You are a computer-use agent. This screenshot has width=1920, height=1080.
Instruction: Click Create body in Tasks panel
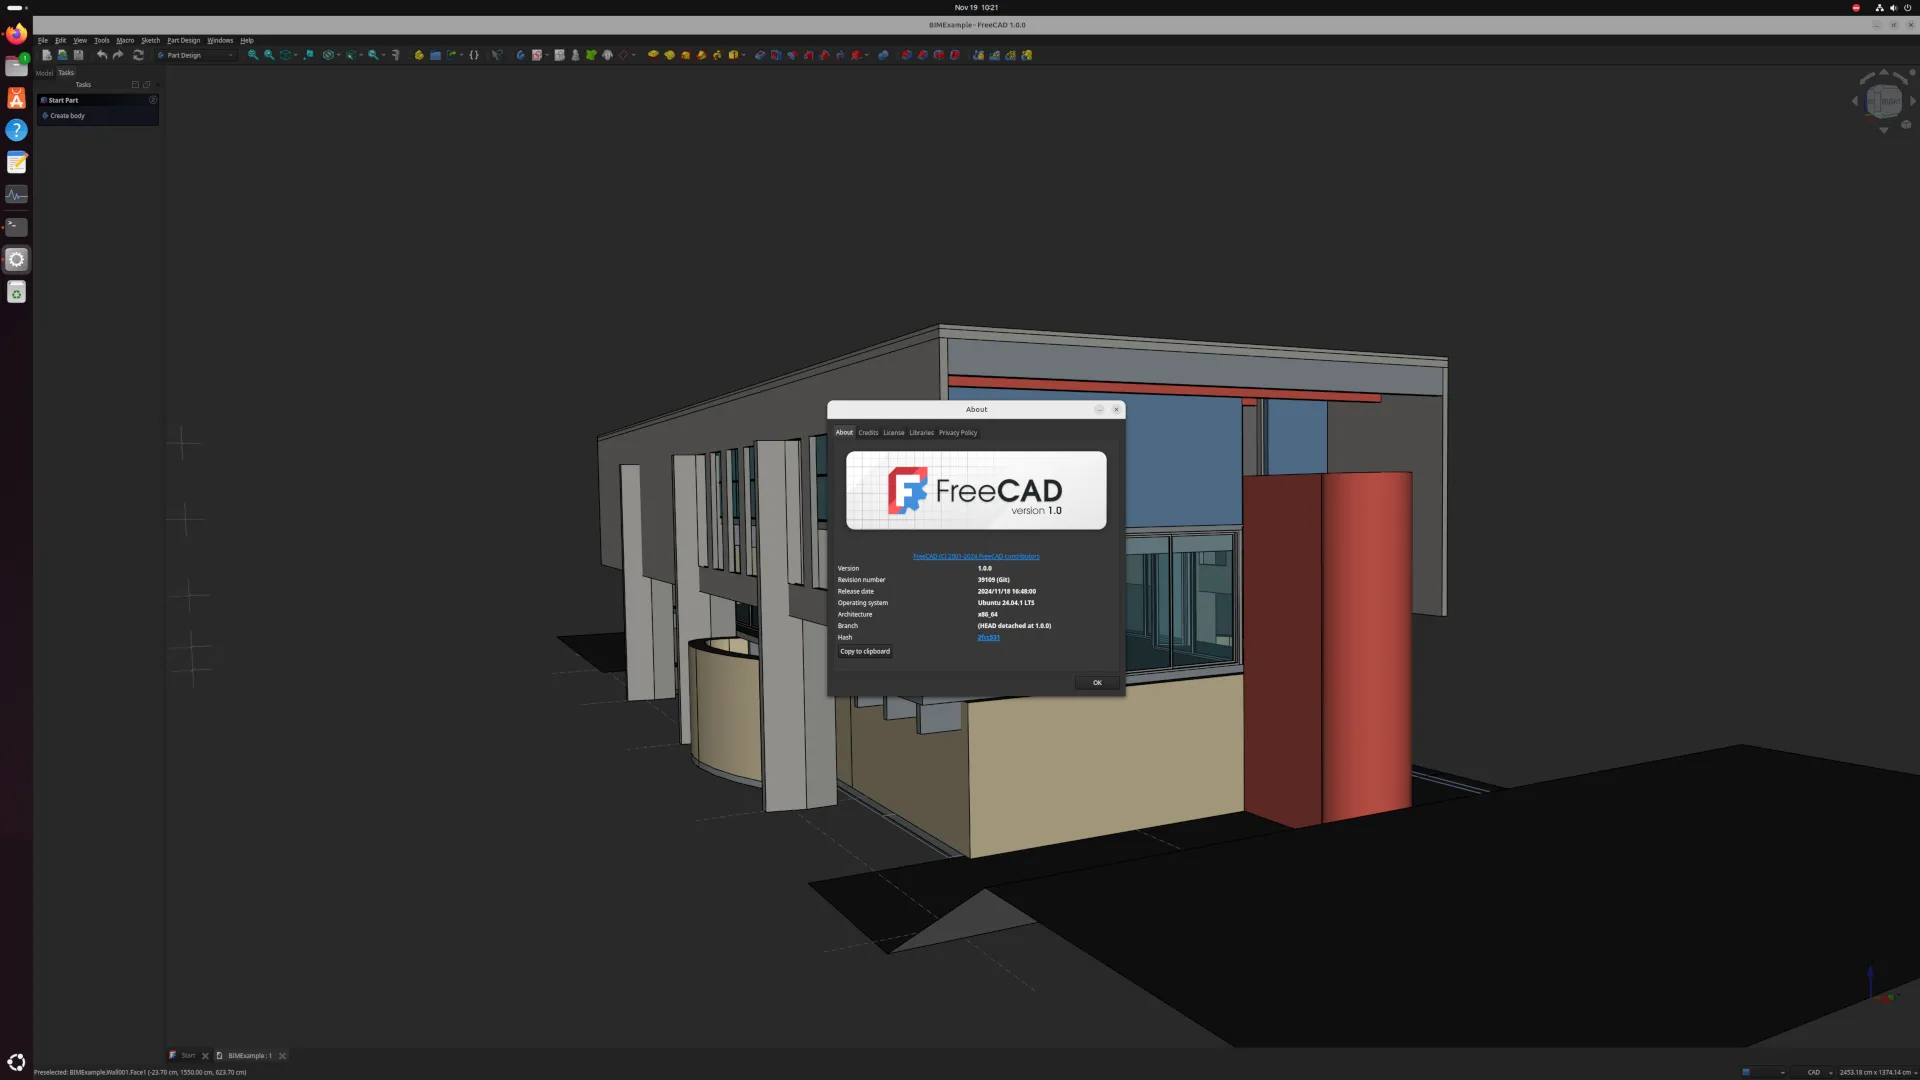coord(67,116)
